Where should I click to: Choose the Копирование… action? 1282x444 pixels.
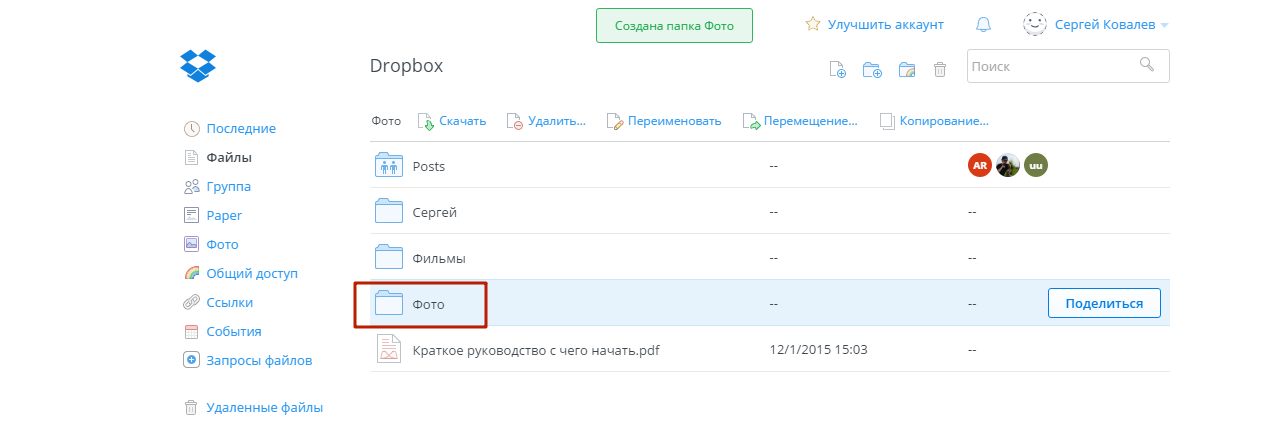coord(933,121)
